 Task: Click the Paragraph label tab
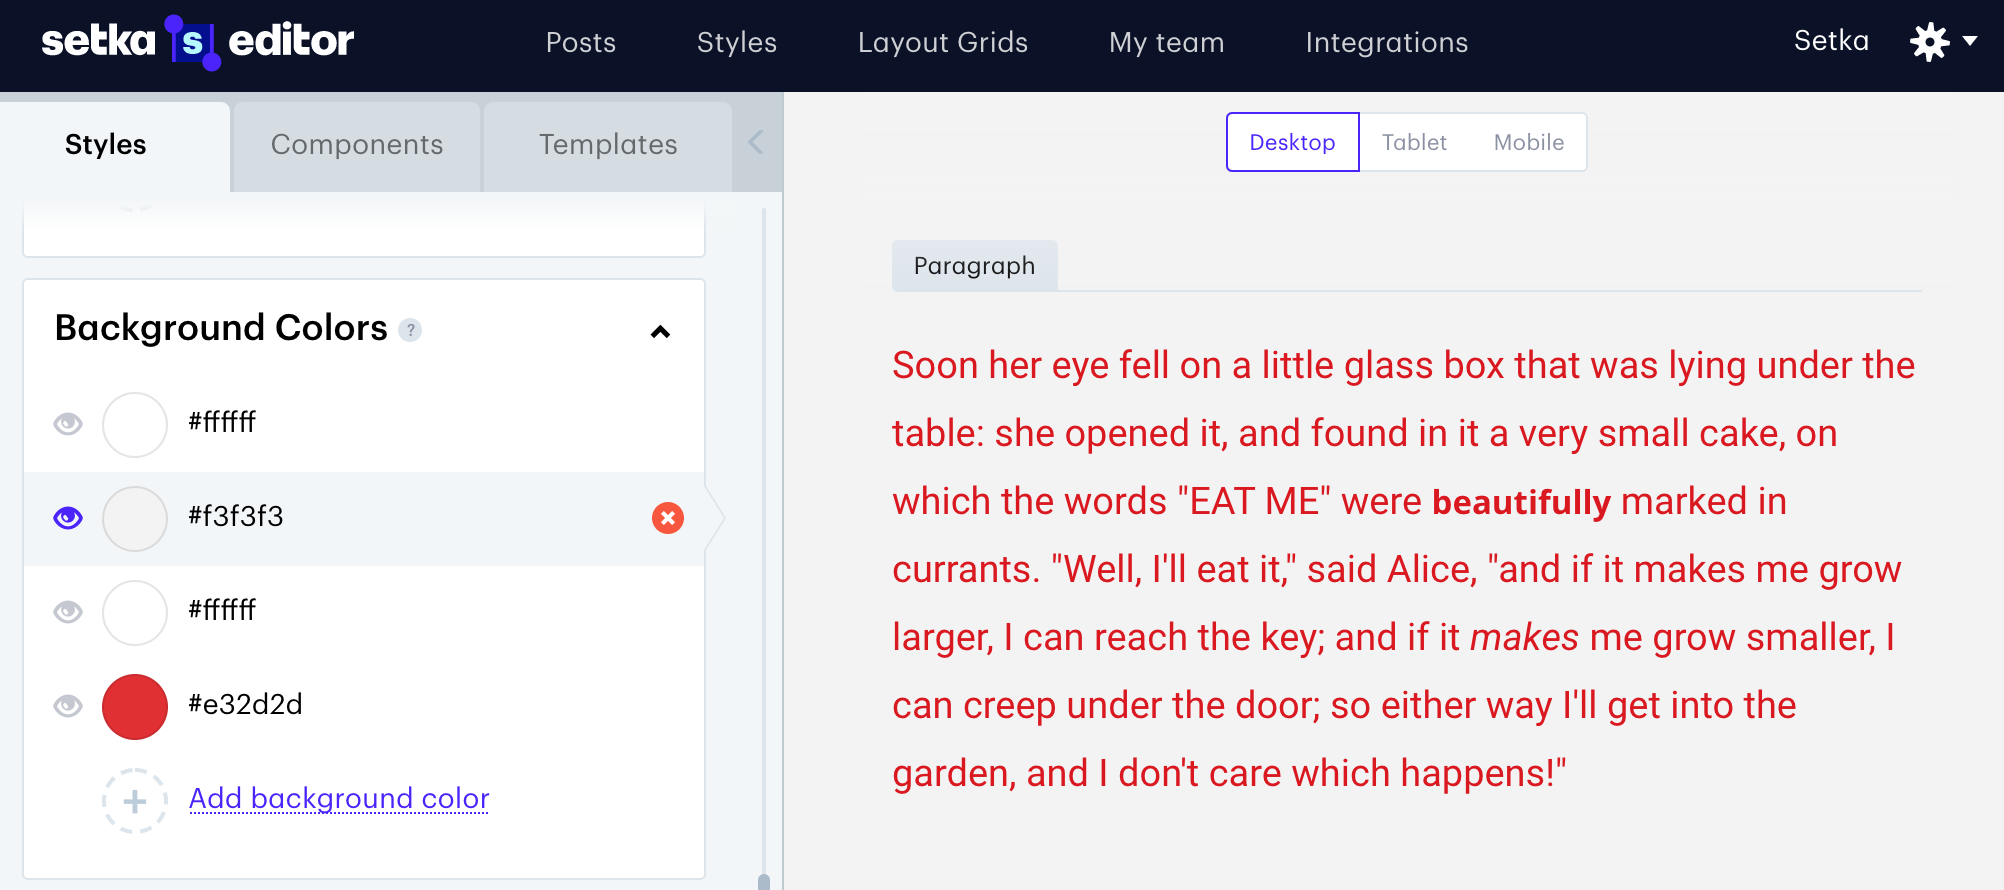tap(974, 266)
